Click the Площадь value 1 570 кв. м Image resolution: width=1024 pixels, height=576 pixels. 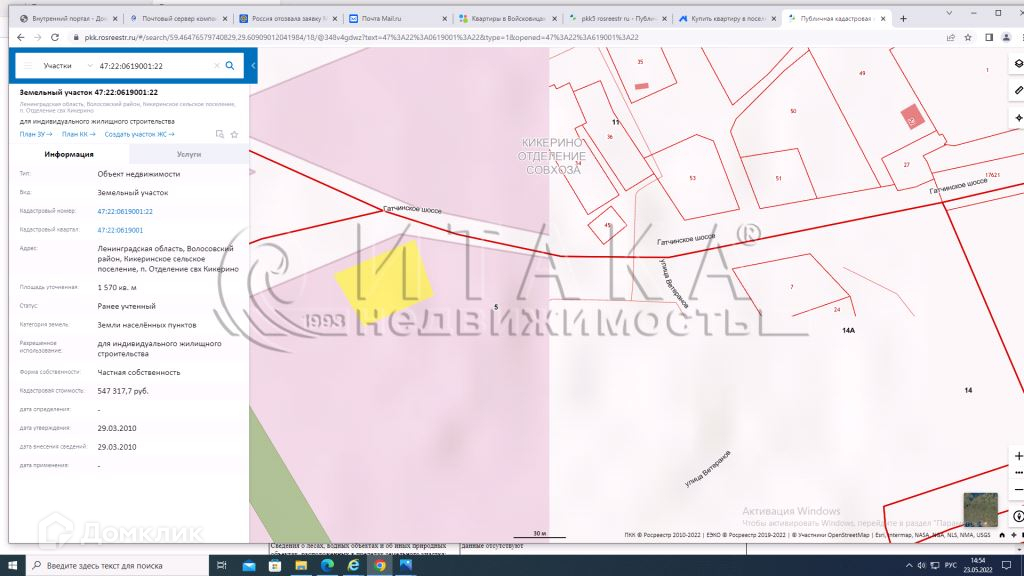tap(117, 287)
